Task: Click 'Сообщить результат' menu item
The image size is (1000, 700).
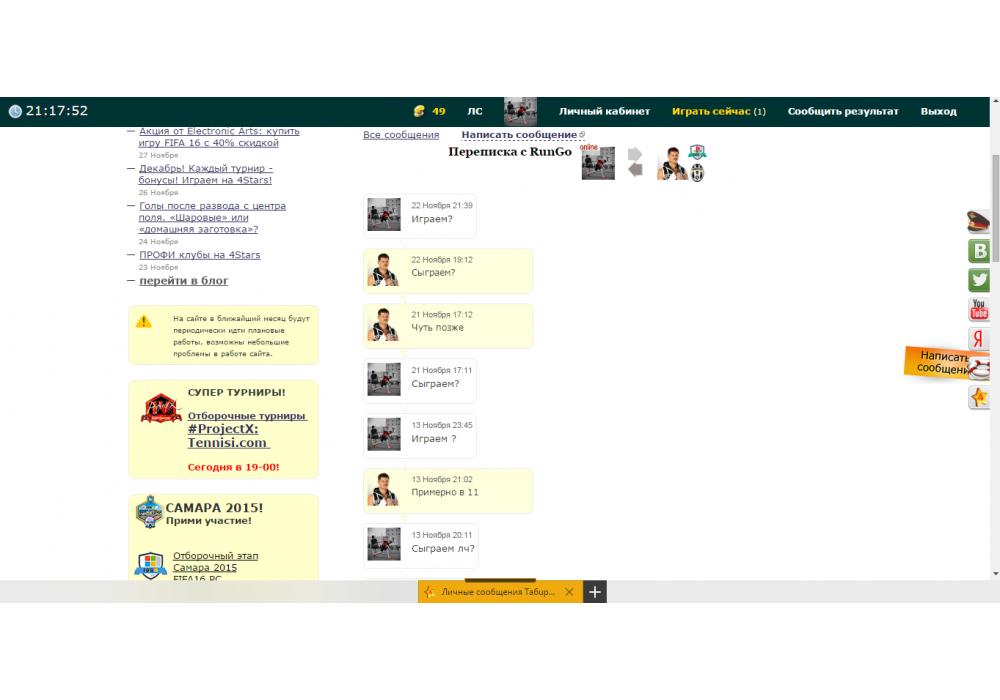Action: click(x=842, y=111)
